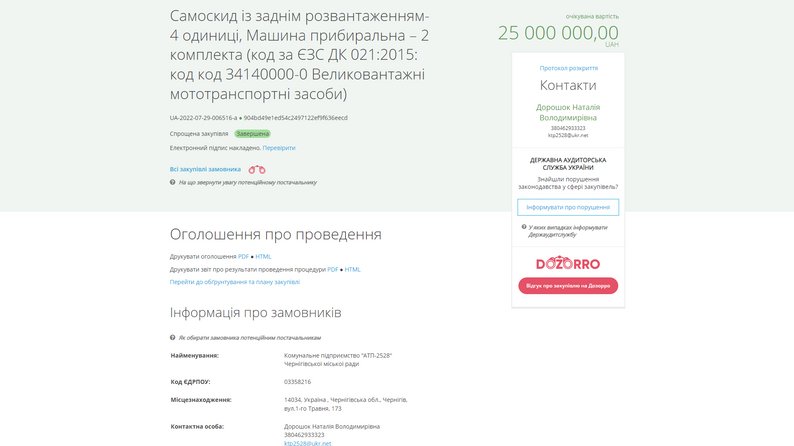This screenshot has width=794, height=446.
Task: Open the 'Протокол розкриття' link
Action: 568,68
